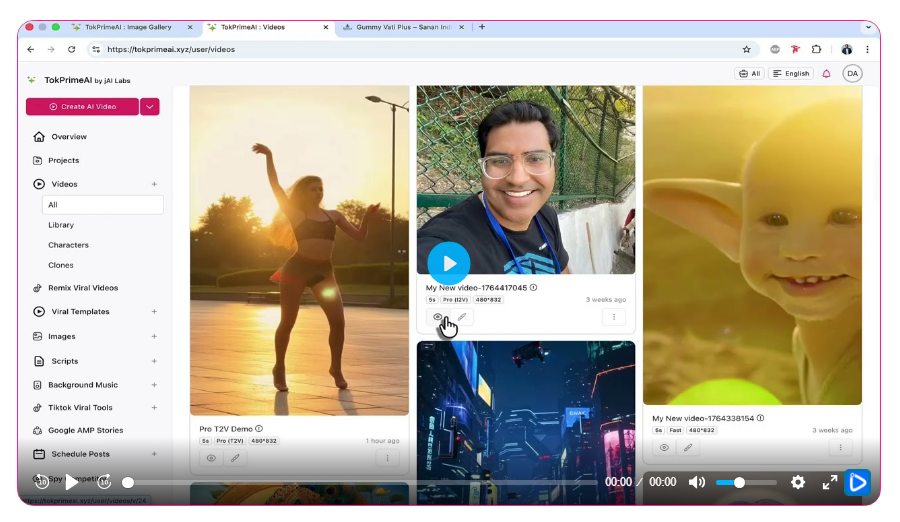900x522 pixels.
Task: Click the notification bell icon
Action: click(826, 73)
